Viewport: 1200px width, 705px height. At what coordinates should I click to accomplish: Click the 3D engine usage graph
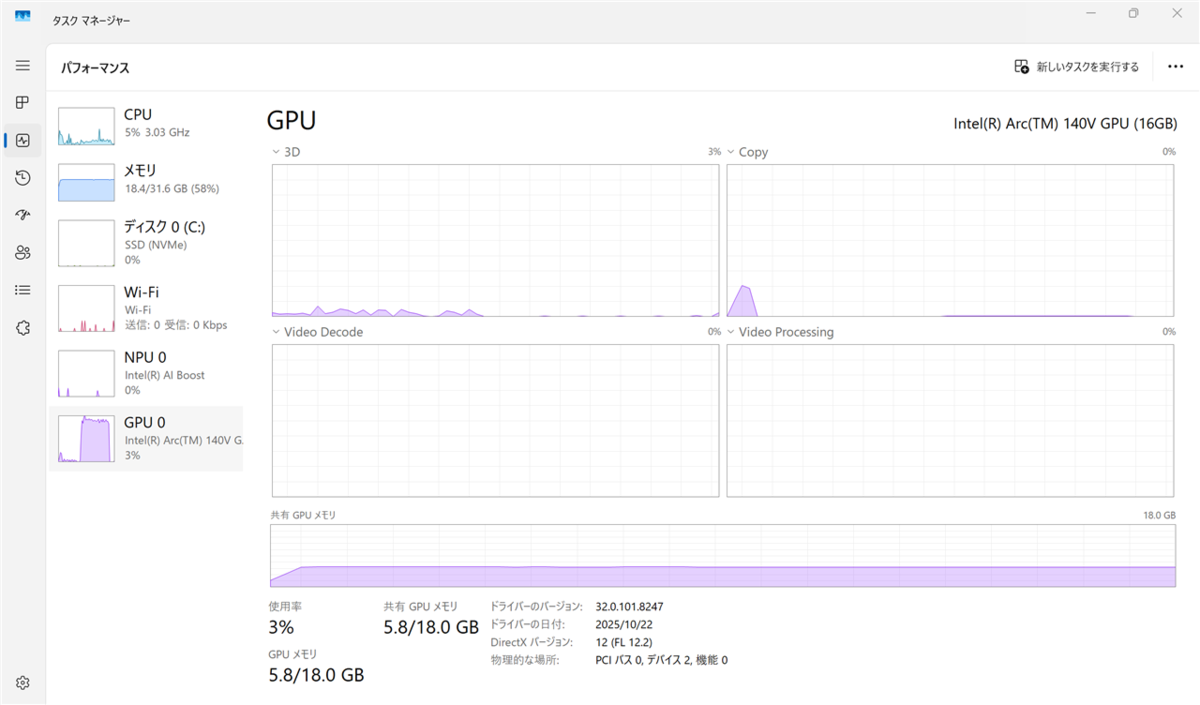[x=495, y=240]
